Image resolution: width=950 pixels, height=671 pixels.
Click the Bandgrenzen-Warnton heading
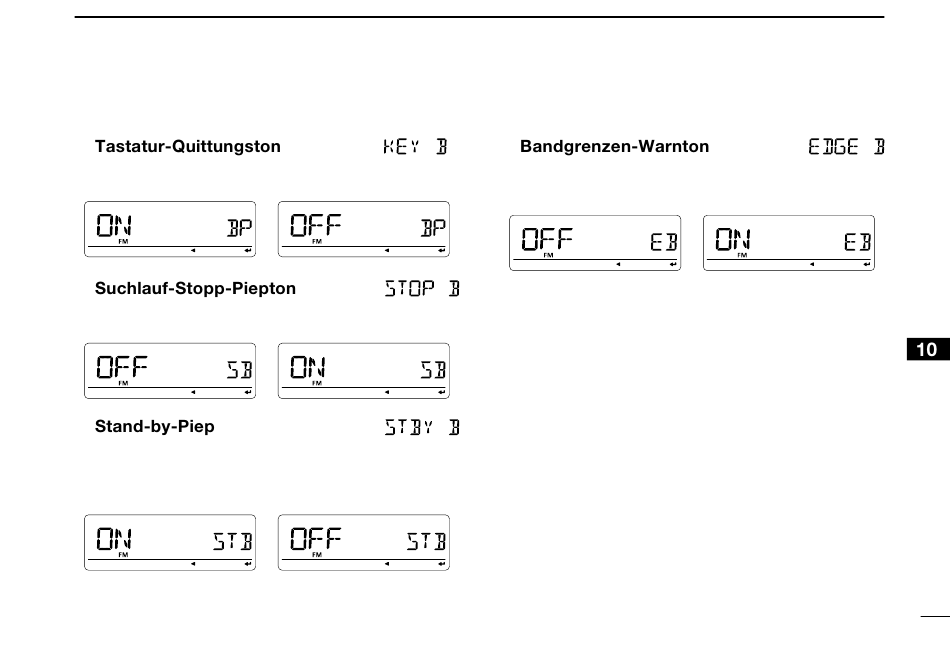click(x=614, y=147)
